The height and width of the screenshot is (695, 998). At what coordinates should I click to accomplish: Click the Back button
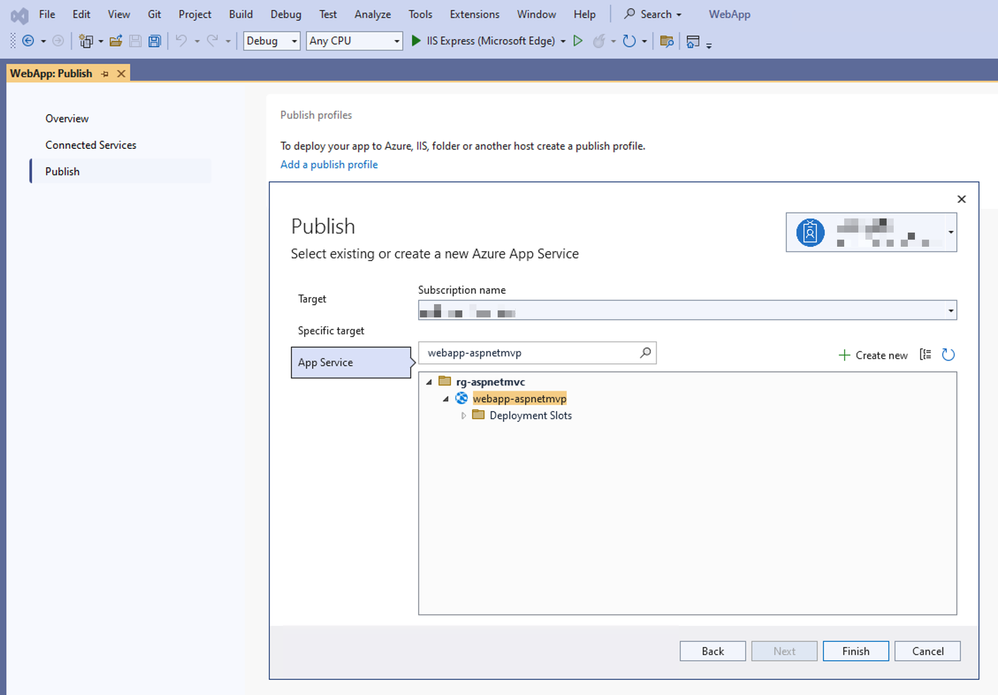(x=712, y=651)
